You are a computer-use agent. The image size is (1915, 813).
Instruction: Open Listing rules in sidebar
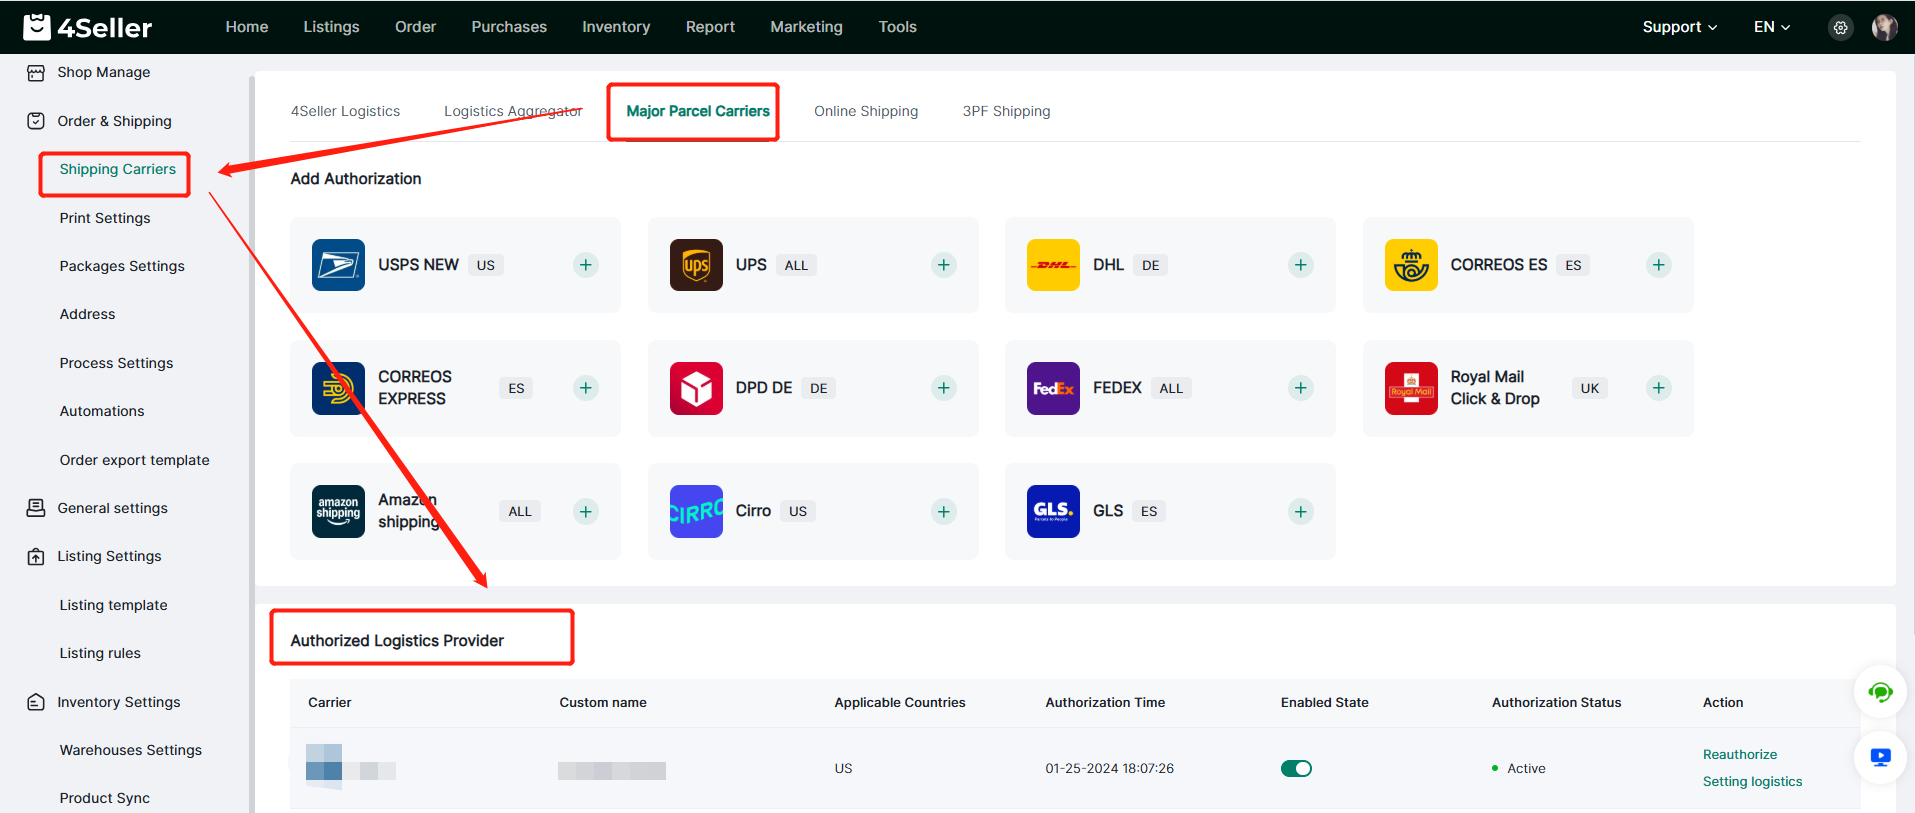pos(100,653)
